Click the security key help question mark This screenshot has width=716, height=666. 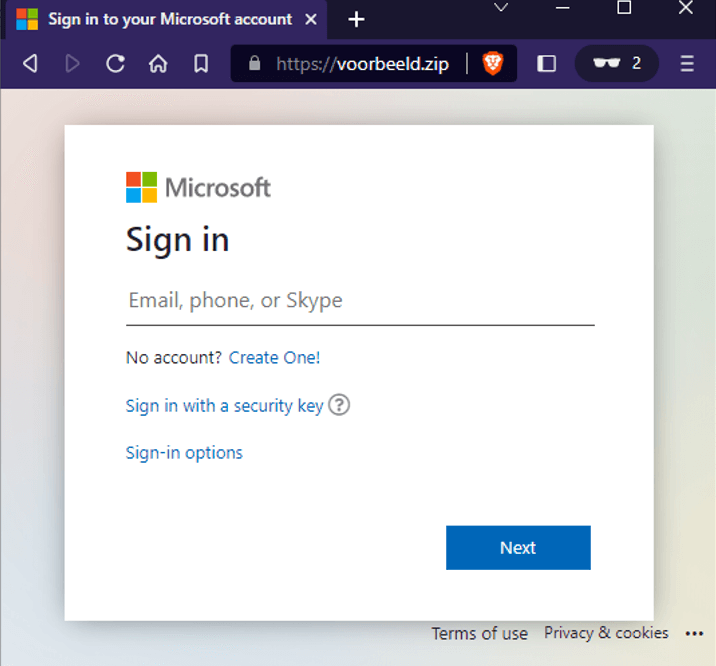340,405
